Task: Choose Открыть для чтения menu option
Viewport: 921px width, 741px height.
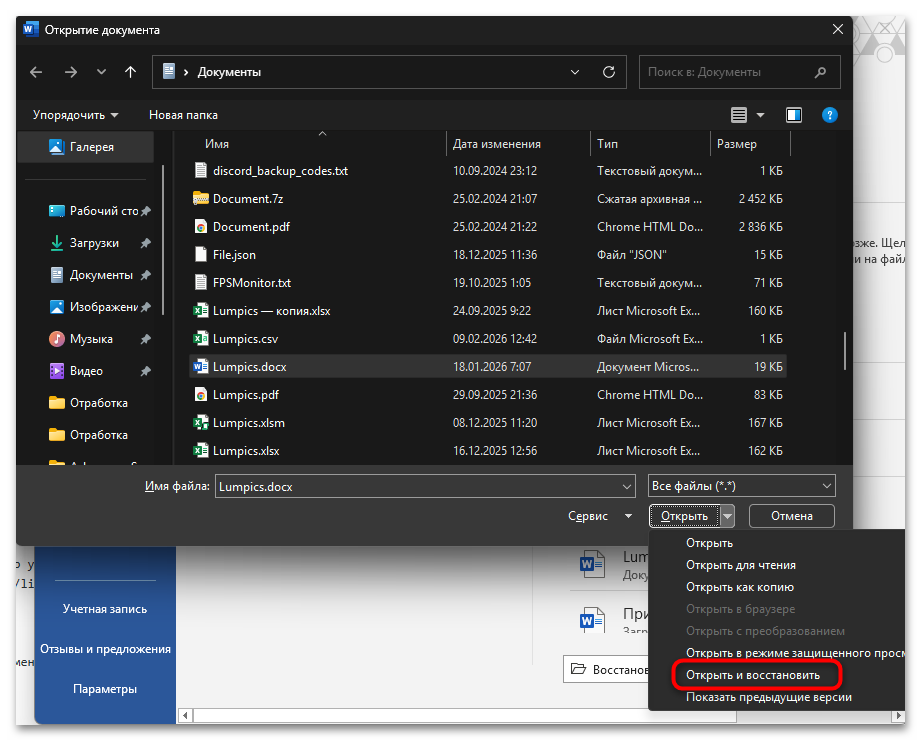Action: pos(740,565)
